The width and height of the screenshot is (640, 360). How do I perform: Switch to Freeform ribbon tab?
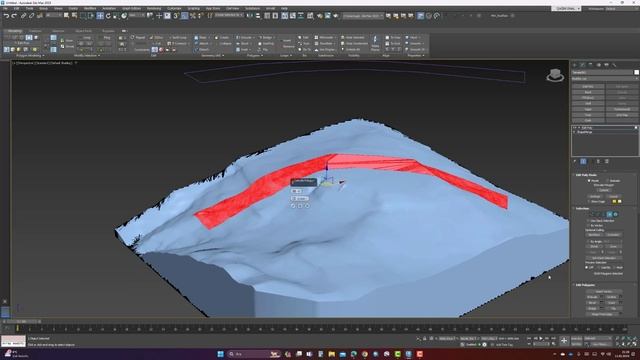pos(35,31)
